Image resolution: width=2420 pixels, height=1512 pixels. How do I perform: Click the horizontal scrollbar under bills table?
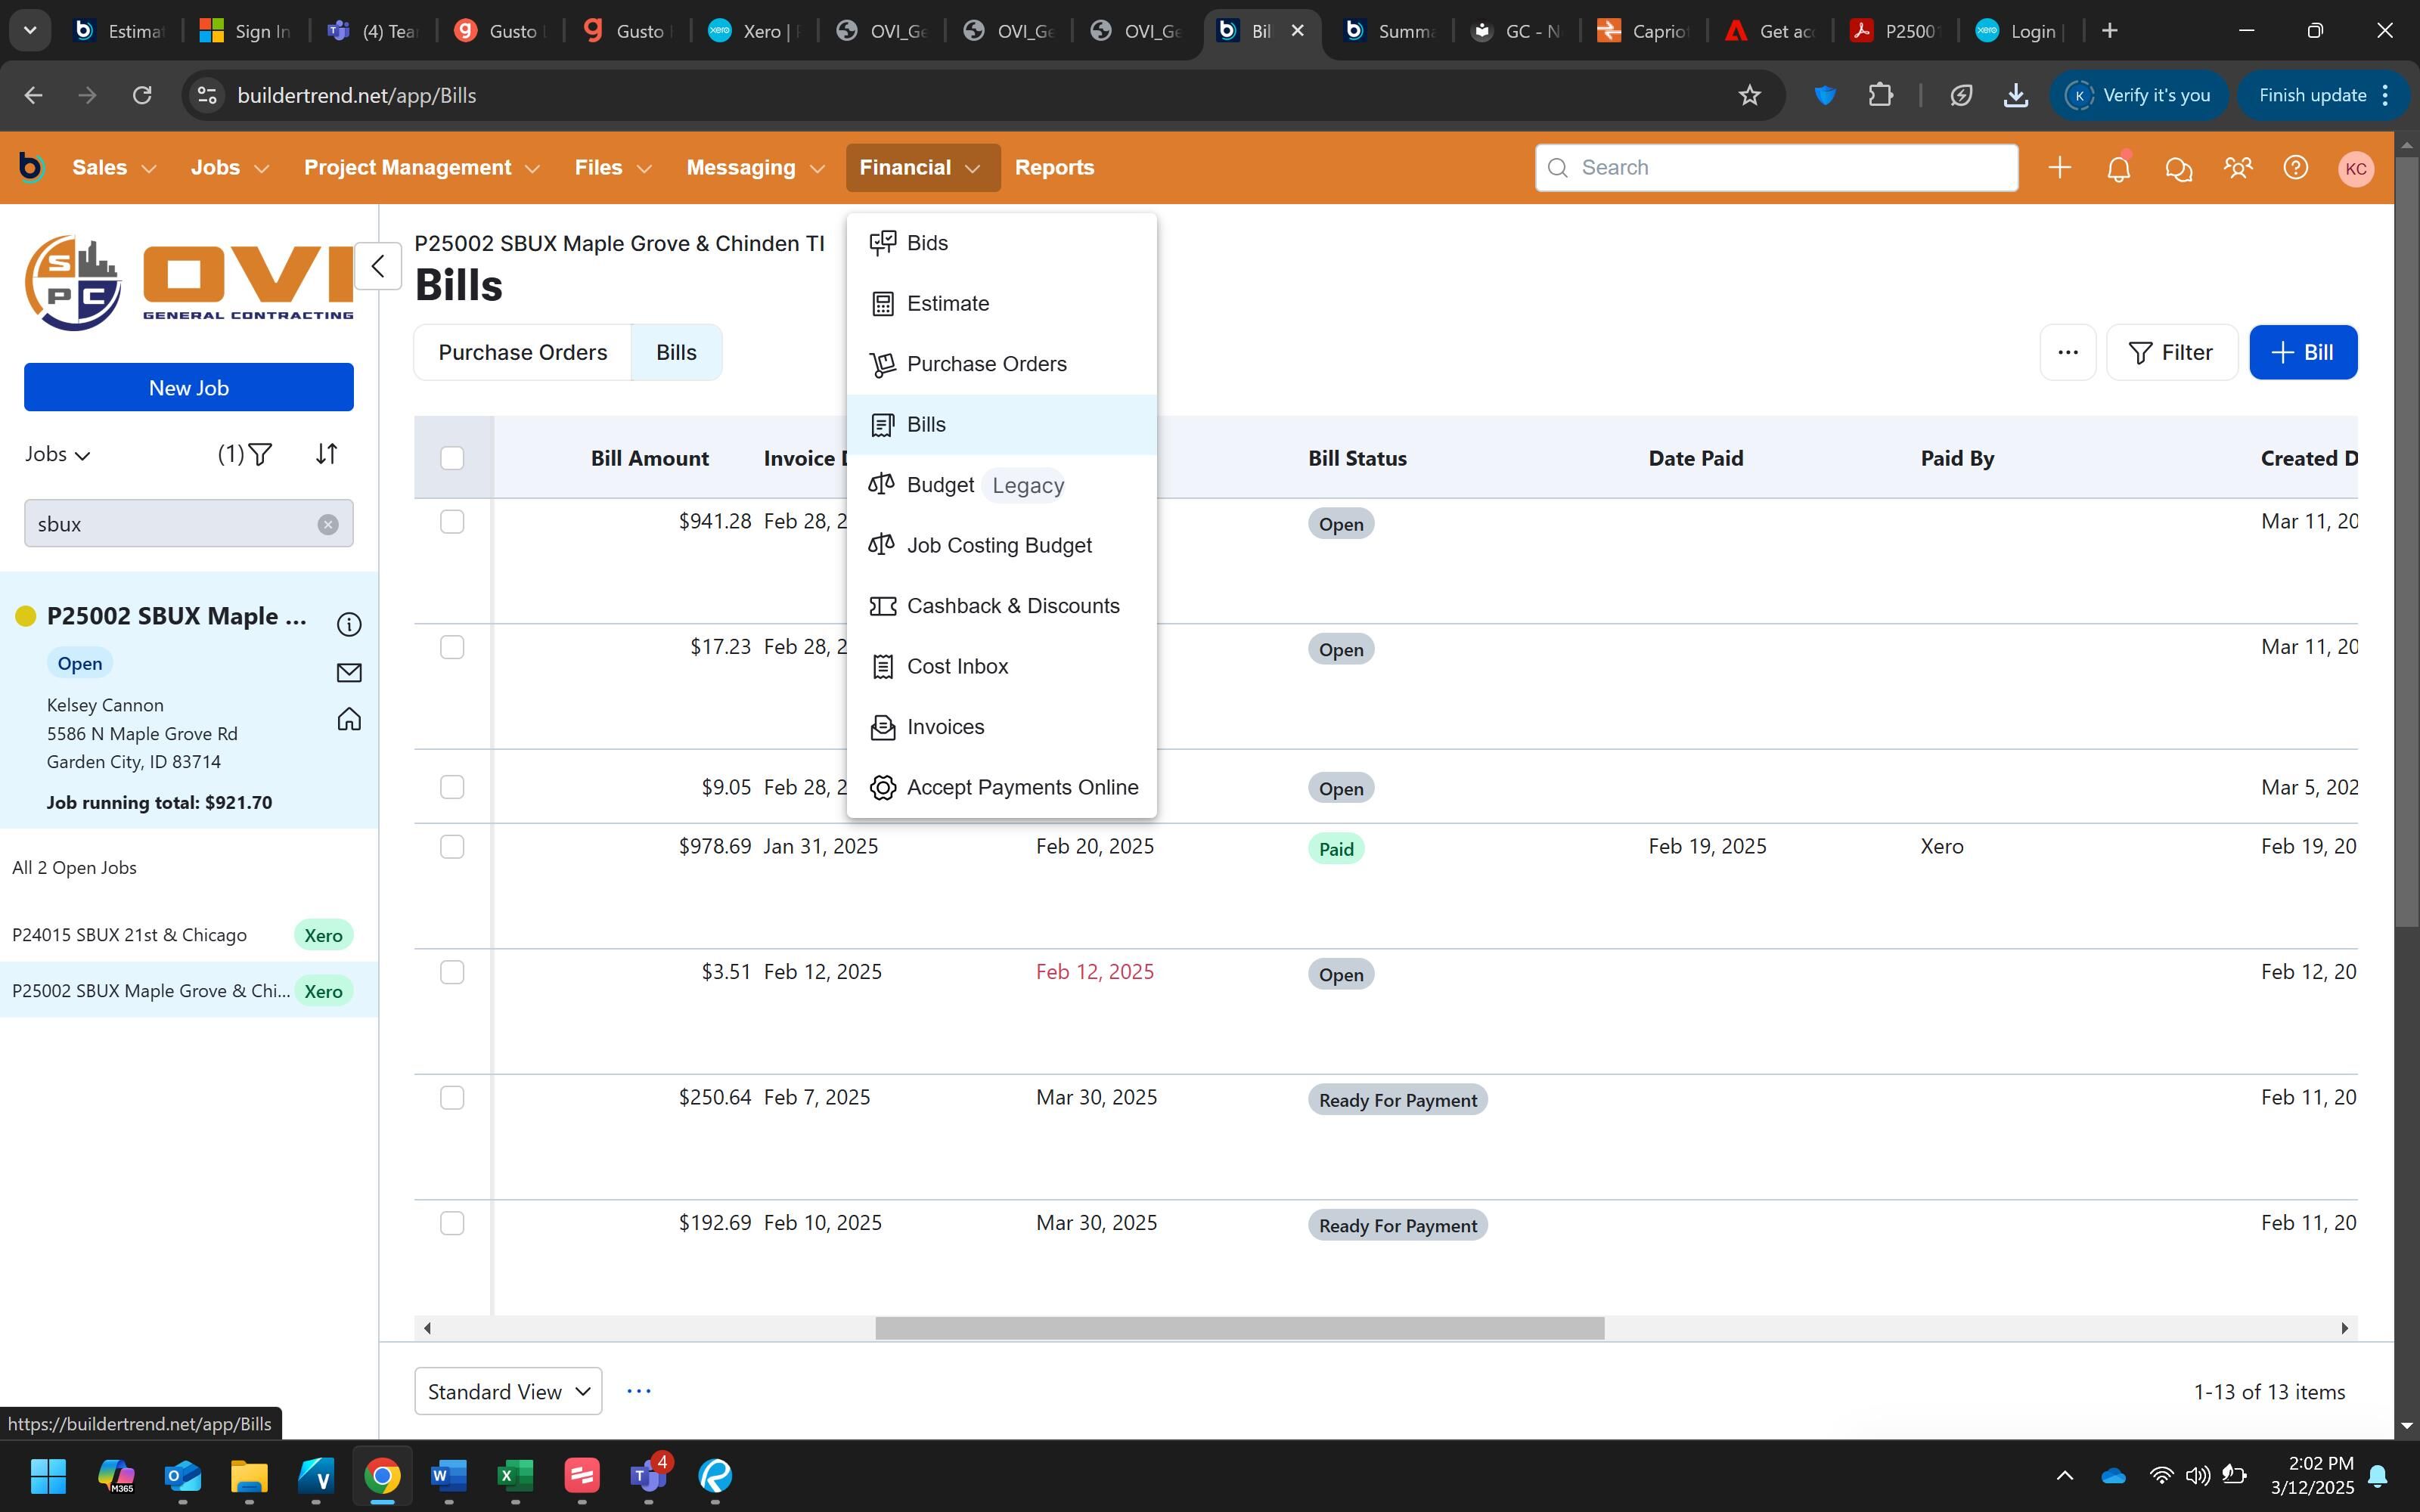tap(1239, 1328)
